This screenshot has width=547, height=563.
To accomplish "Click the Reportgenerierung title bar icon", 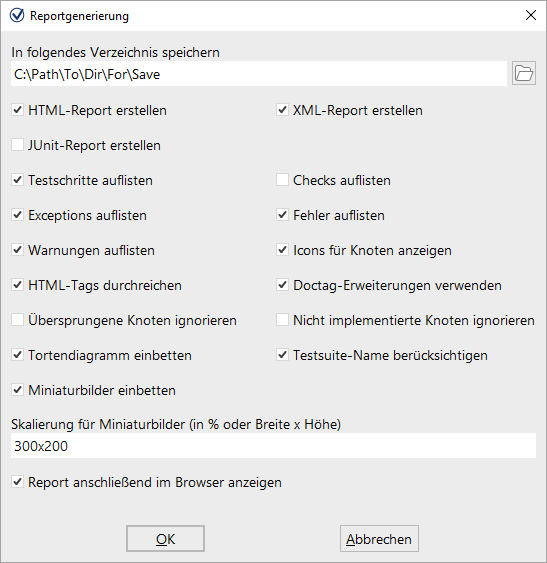I will pyautogui.click(x=17, y=15).
